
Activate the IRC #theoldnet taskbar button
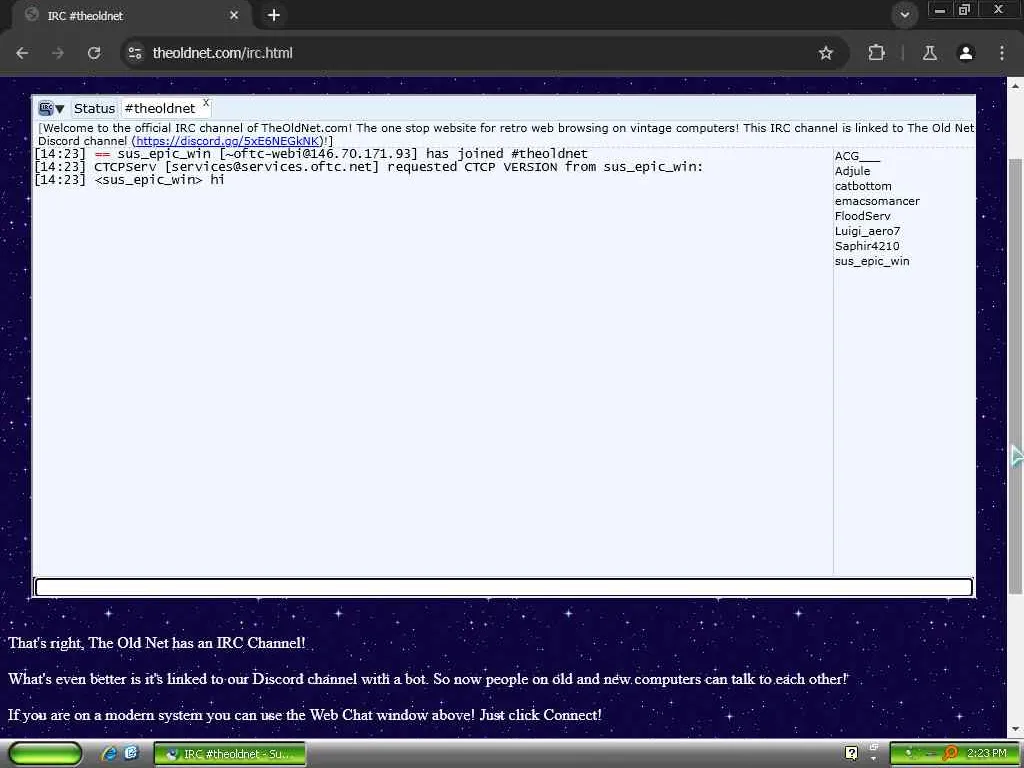[230, 754]
